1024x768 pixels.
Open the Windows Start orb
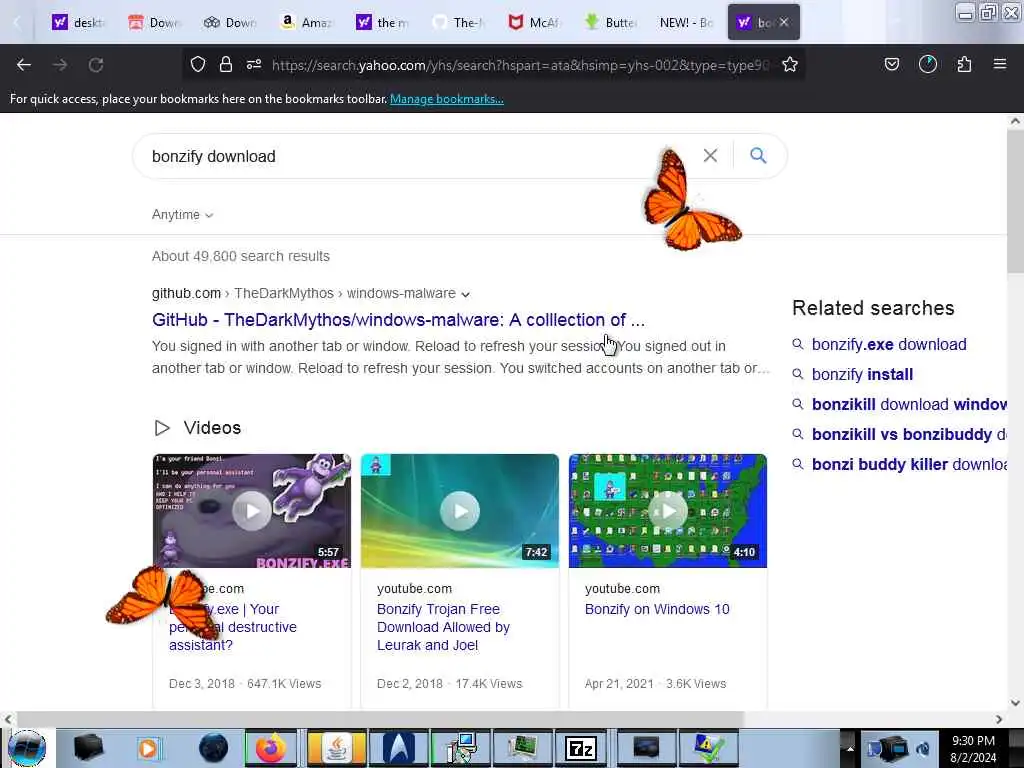click(27, 748)
